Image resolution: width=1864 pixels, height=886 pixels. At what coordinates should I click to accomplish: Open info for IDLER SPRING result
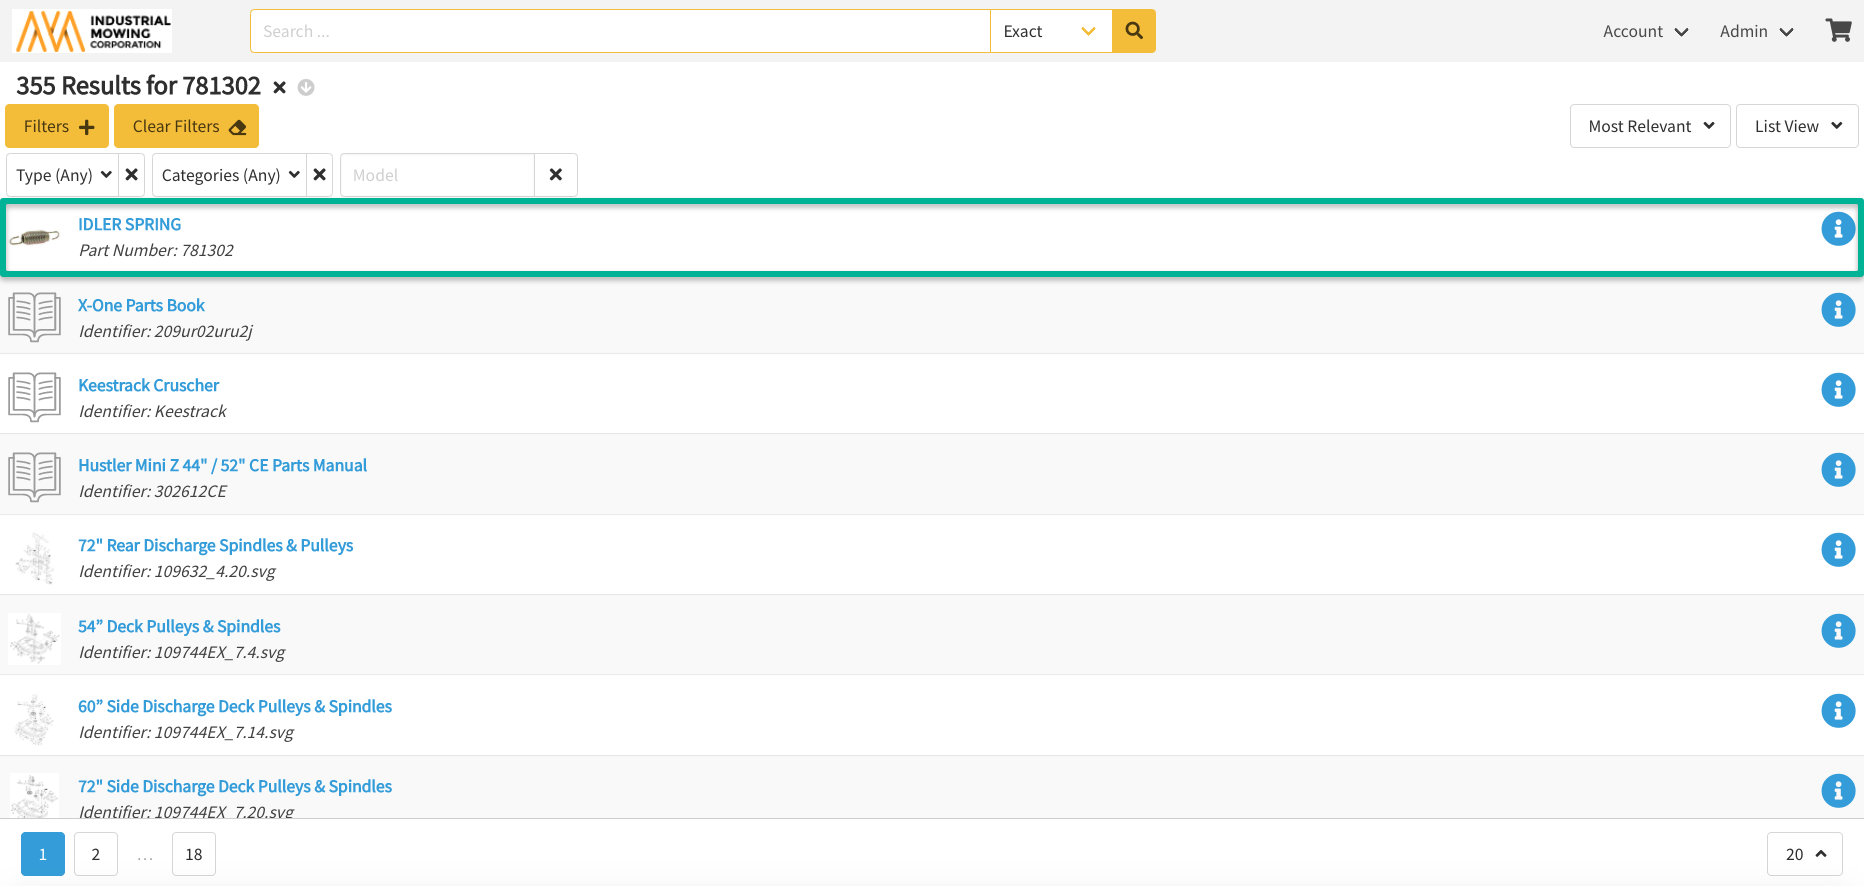point(1837,229)
